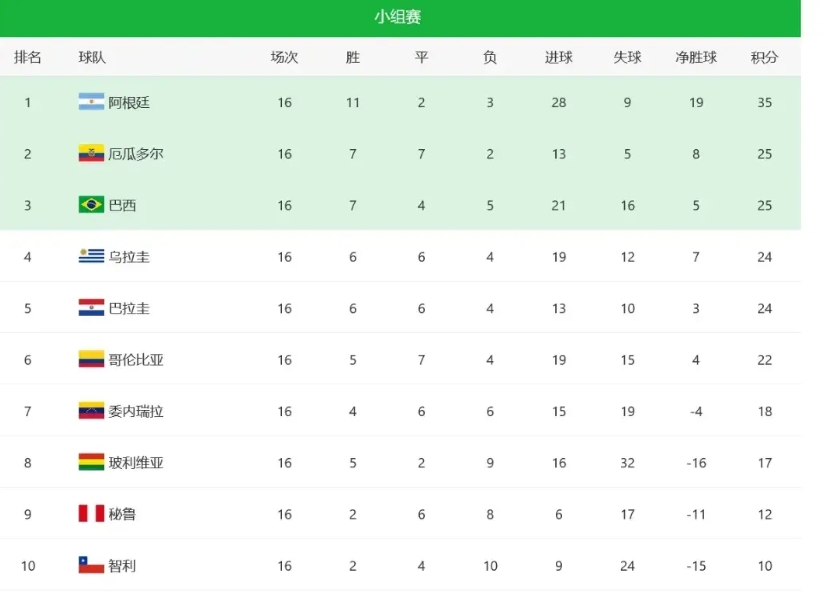Click the Uruguay flag icon
The image size is (823, 592).
[x=91, y=256]
